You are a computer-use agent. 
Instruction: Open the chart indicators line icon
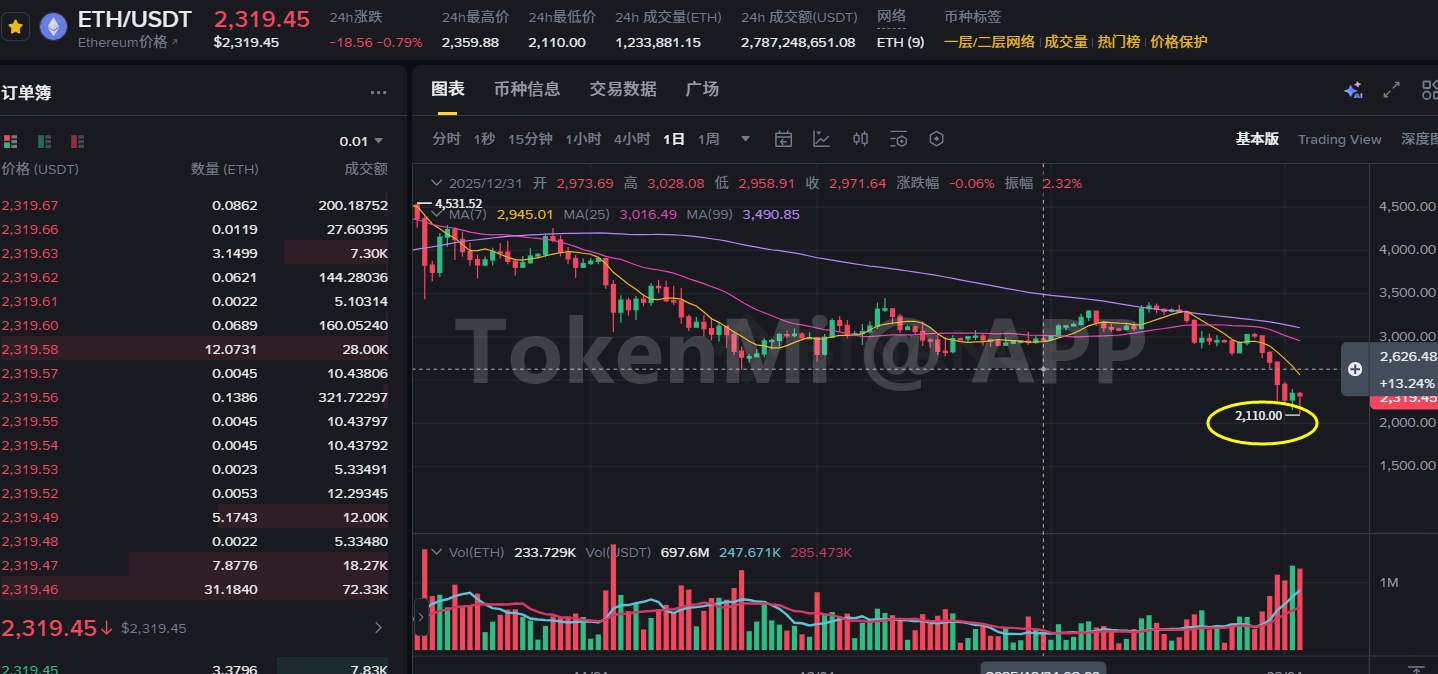[x=821, y=139]
